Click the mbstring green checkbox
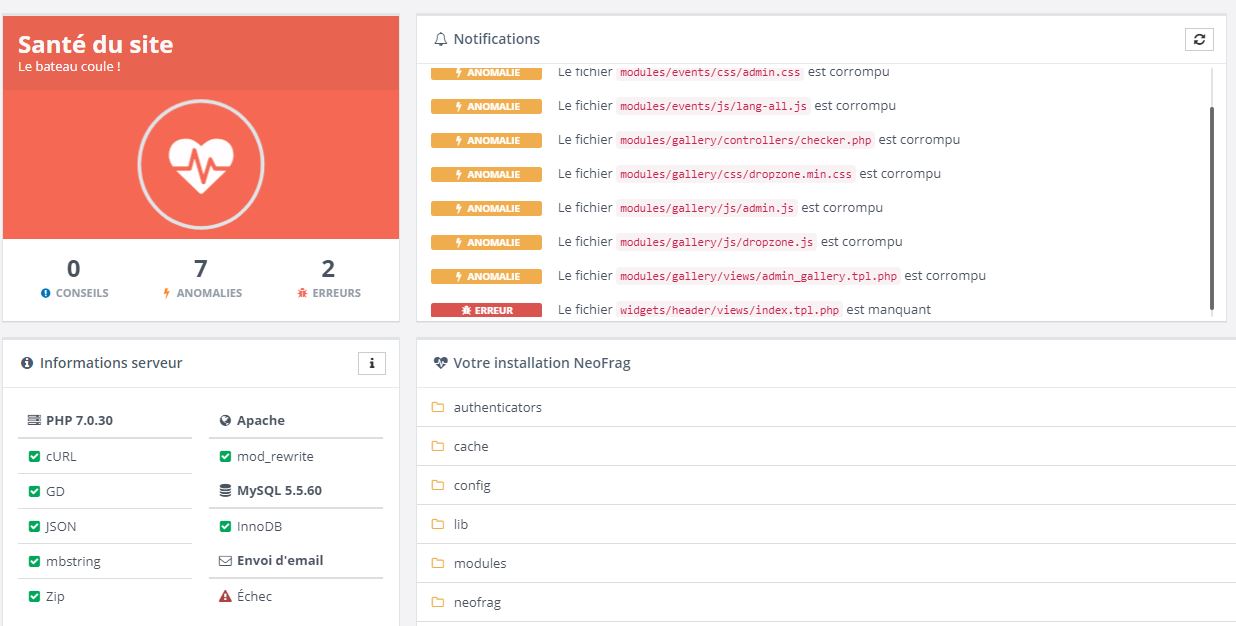Screen dimensions: 1236x626 (x=34, y=561)
